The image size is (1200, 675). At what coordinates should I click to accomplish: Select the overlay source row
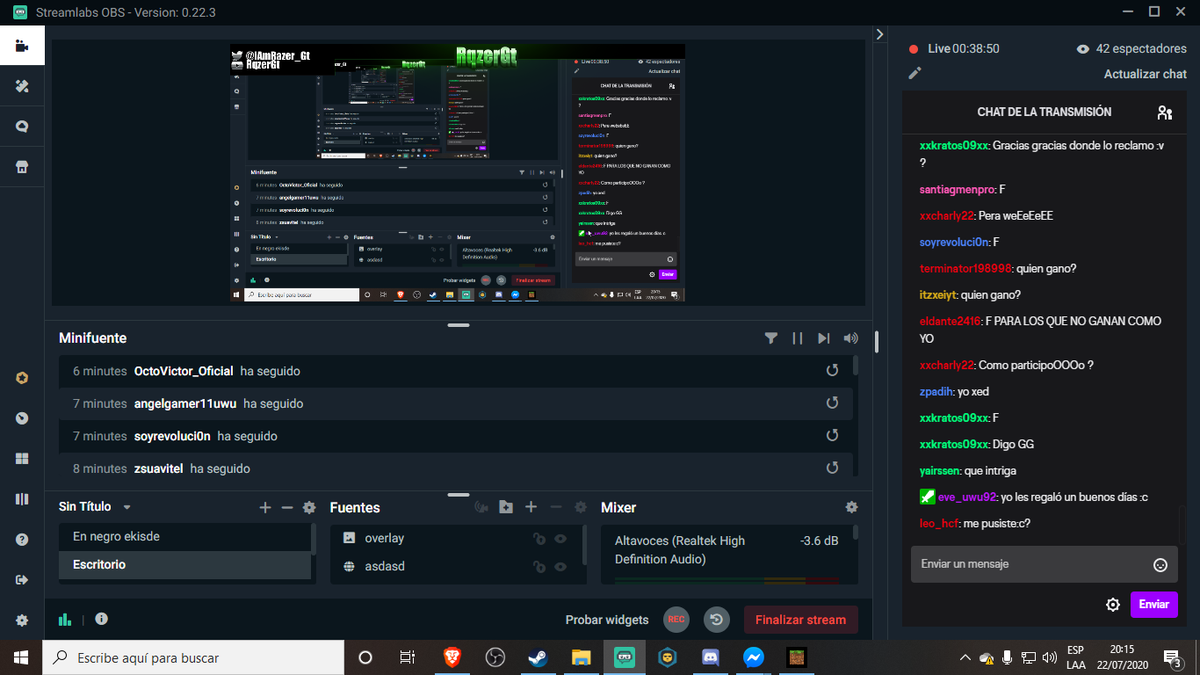(455, 538)
